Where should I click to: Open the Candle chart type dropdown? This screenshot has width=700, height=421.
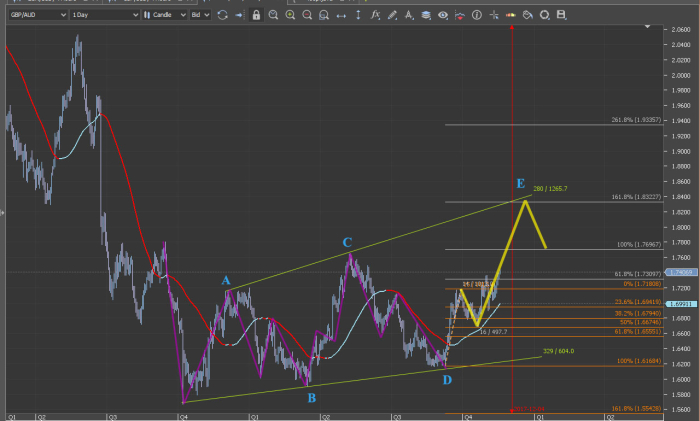[165, 15]
